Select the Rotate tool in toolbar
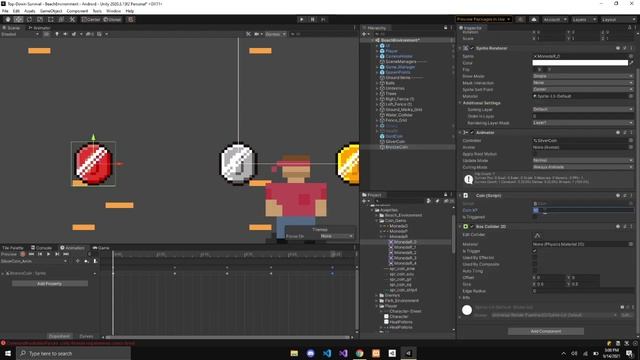The image size is (640, 360). (29, 19)
